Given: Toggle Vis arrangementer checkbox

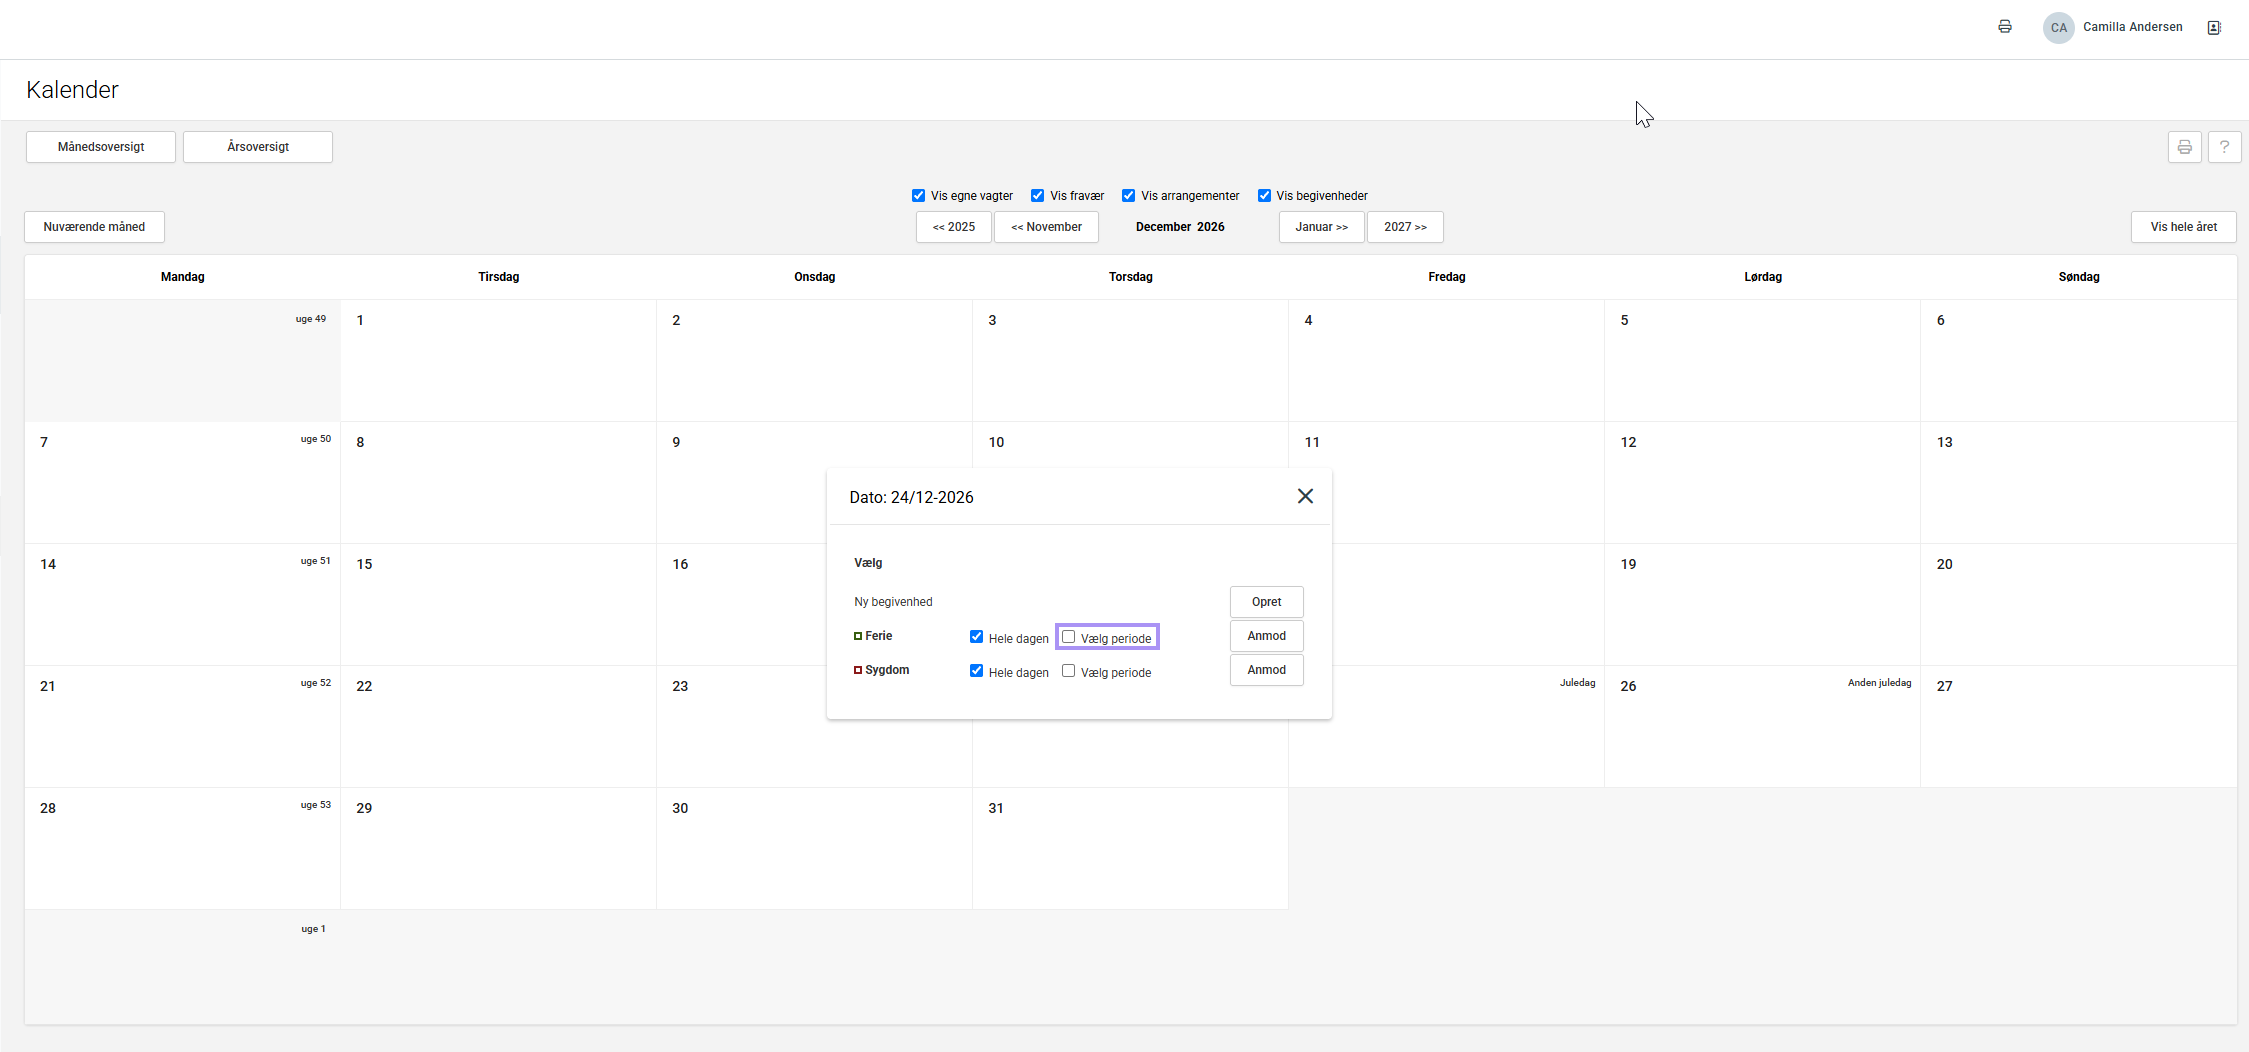Looking at the screenshot, I should [1128, 196].
